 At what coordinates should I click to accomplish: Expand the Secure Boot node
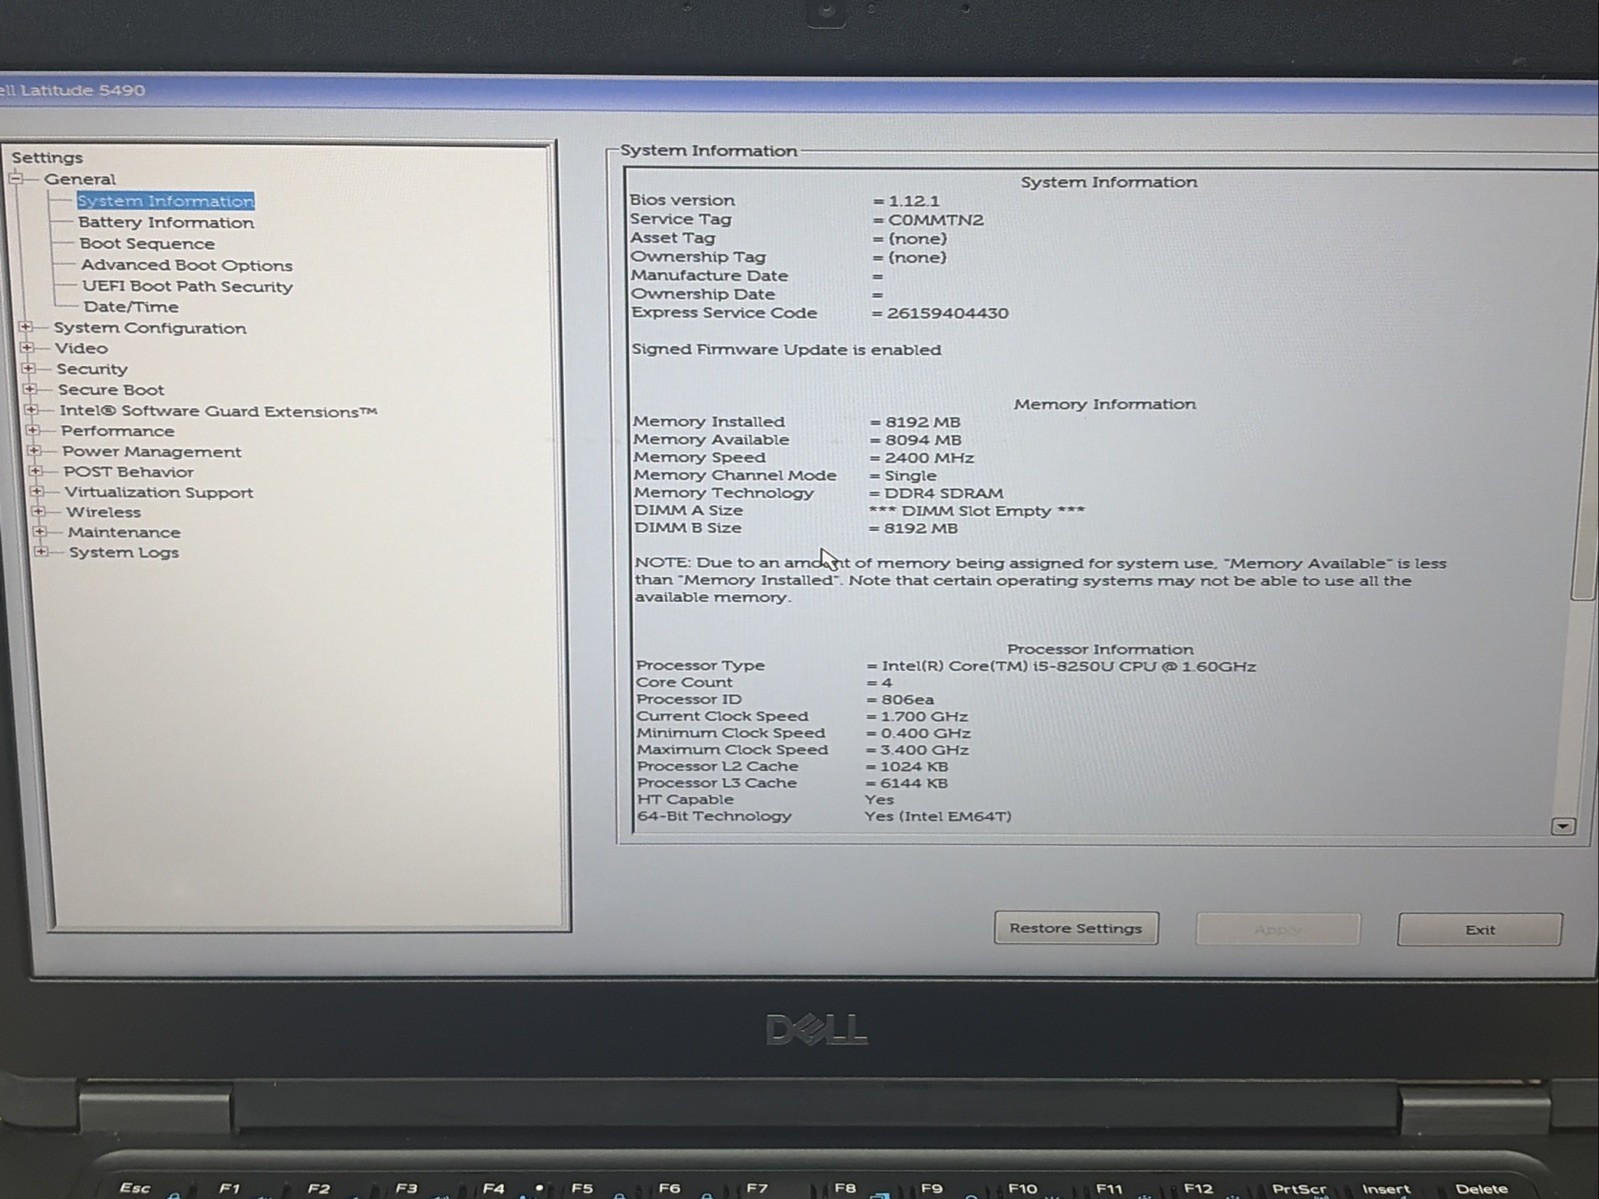30,389
